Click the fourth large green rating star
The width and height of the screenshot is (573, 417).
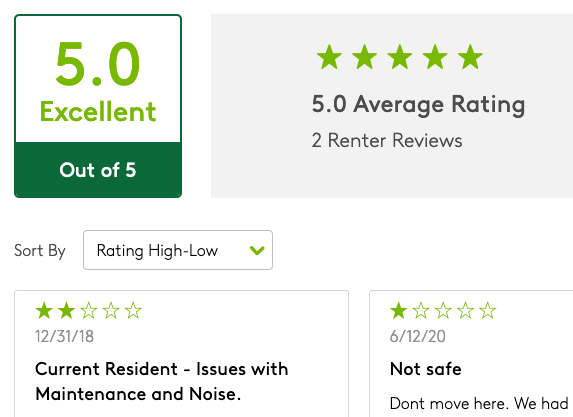click(x=435, y=57)
